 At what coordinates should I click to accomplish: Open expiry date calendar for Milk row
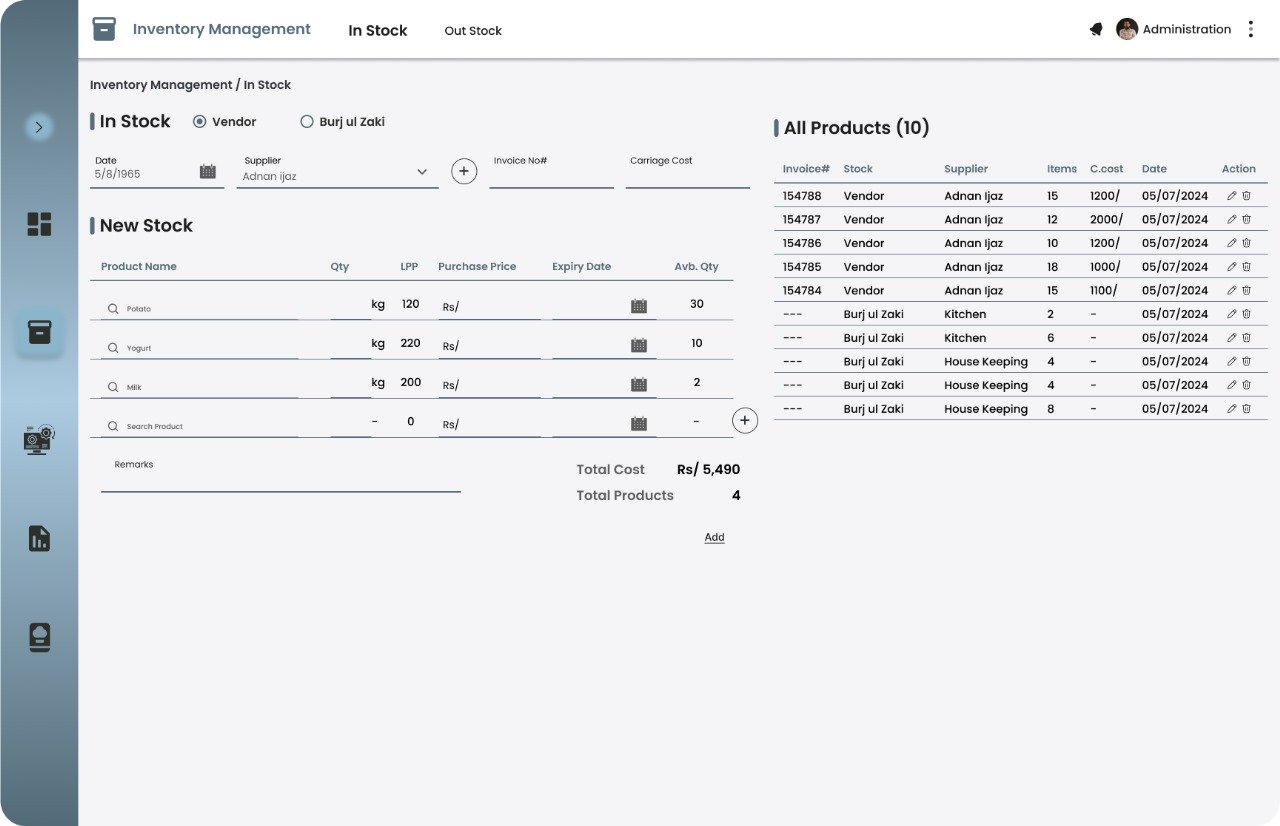click(x=639, y=384)
